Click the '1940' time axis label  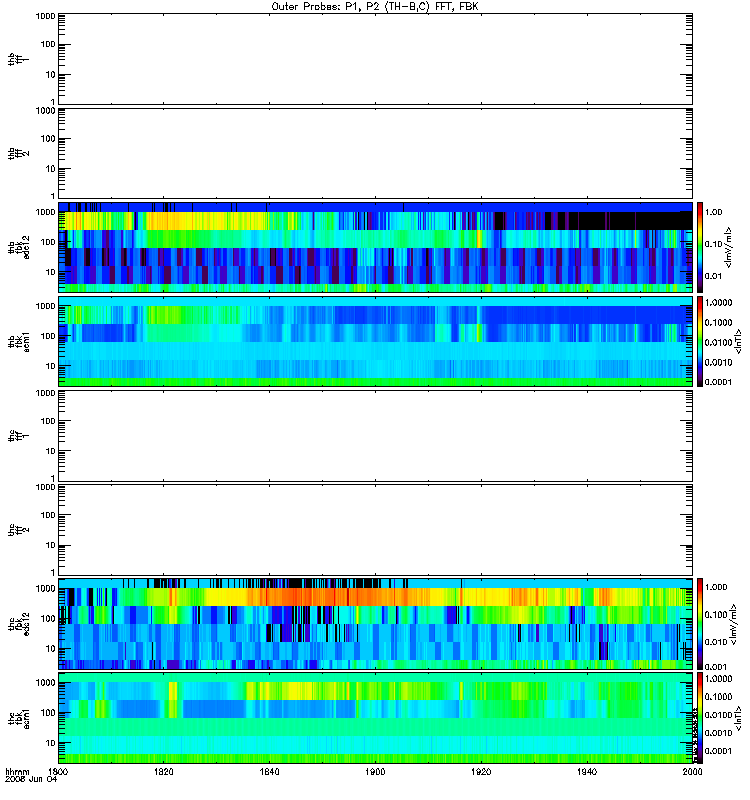pos(587,771)
